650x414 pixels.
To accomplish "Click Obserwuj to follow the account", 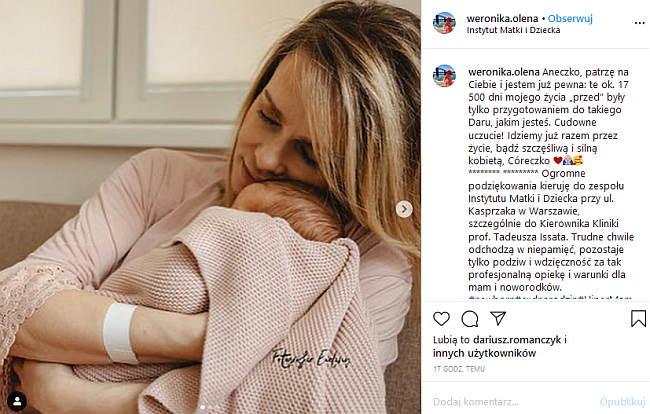I will pyautogui.click(x=570, y=19).
